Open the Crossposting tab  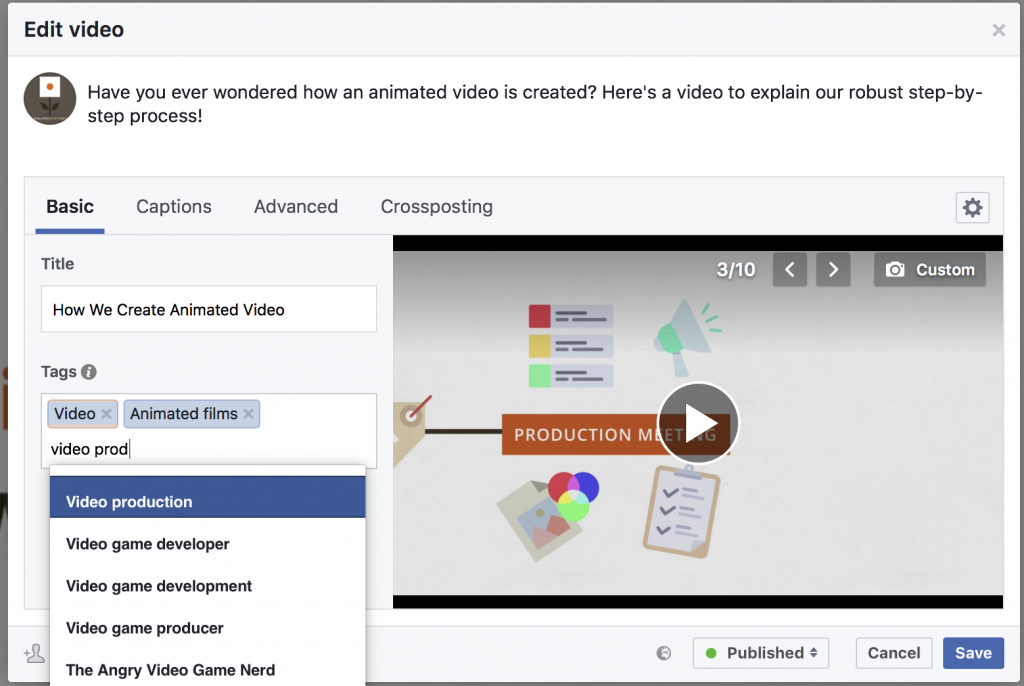pyautogui.click(x=436, y=206)
